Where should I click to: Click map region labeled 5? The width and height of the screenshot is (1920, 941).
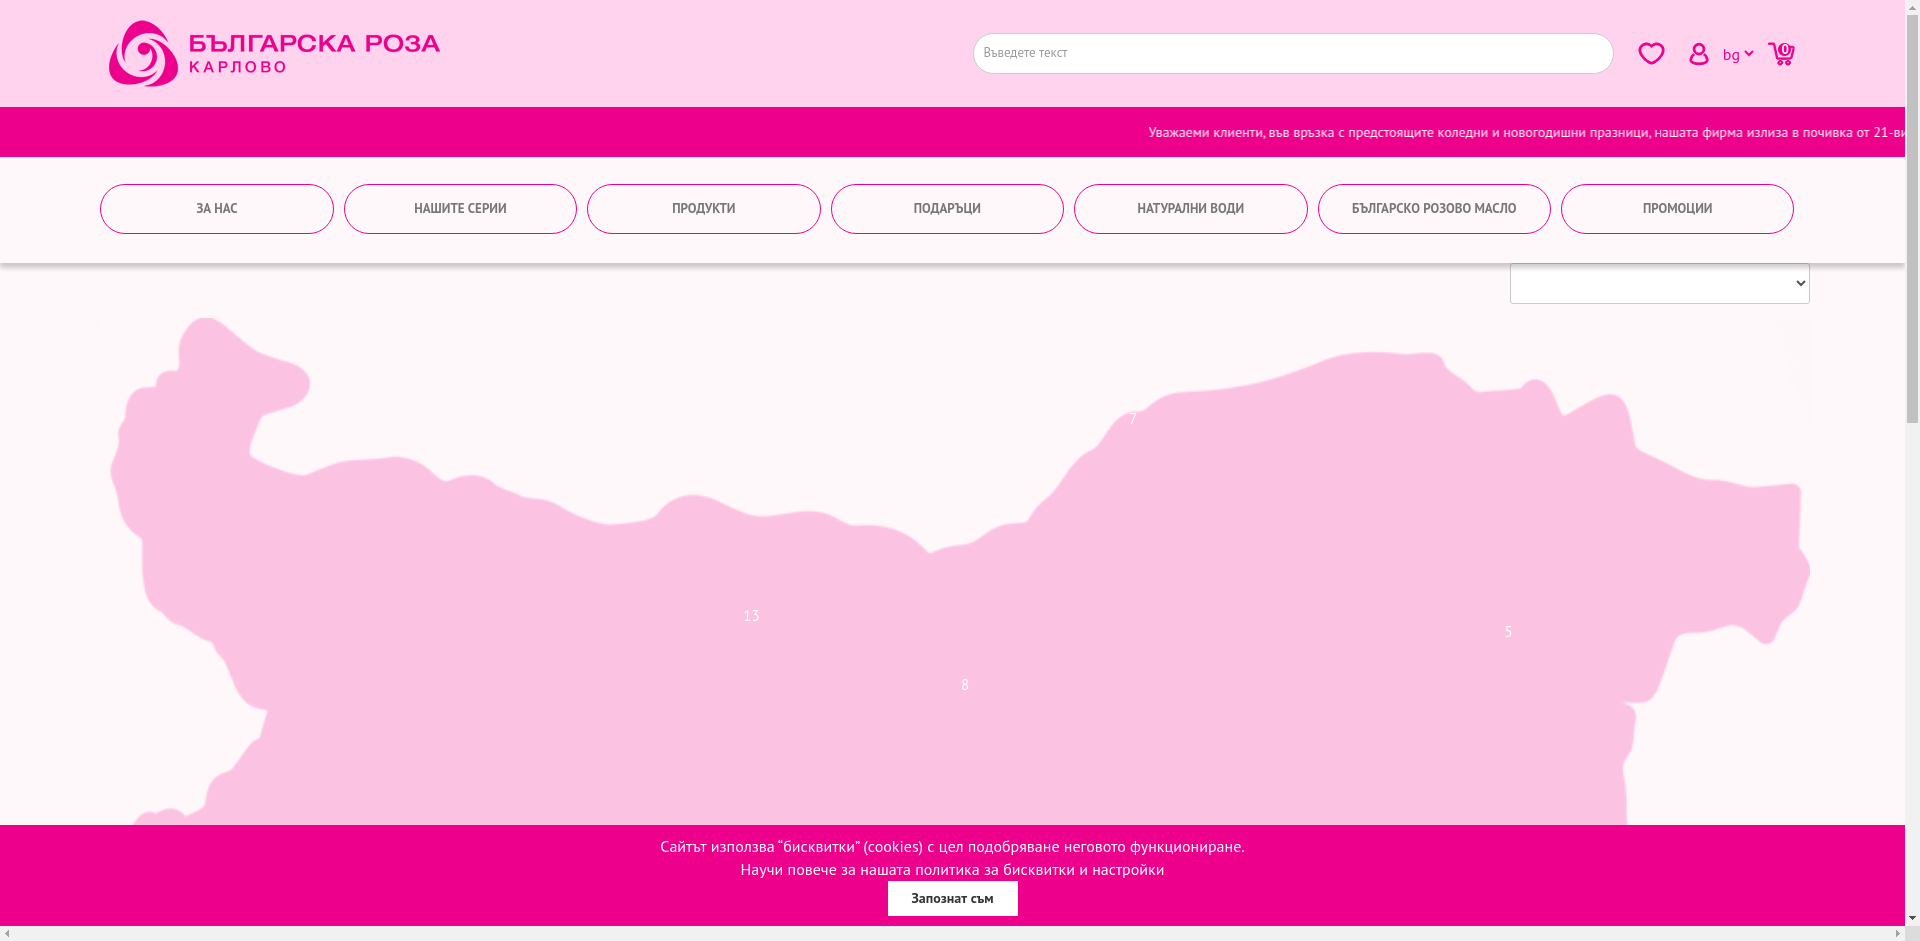[1508, 632]
